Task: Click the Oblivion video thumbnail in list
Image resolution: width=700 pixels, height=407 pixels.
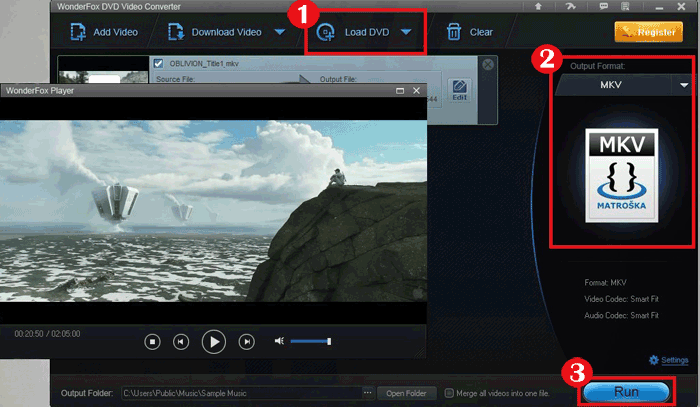Action: click(103, 70)
